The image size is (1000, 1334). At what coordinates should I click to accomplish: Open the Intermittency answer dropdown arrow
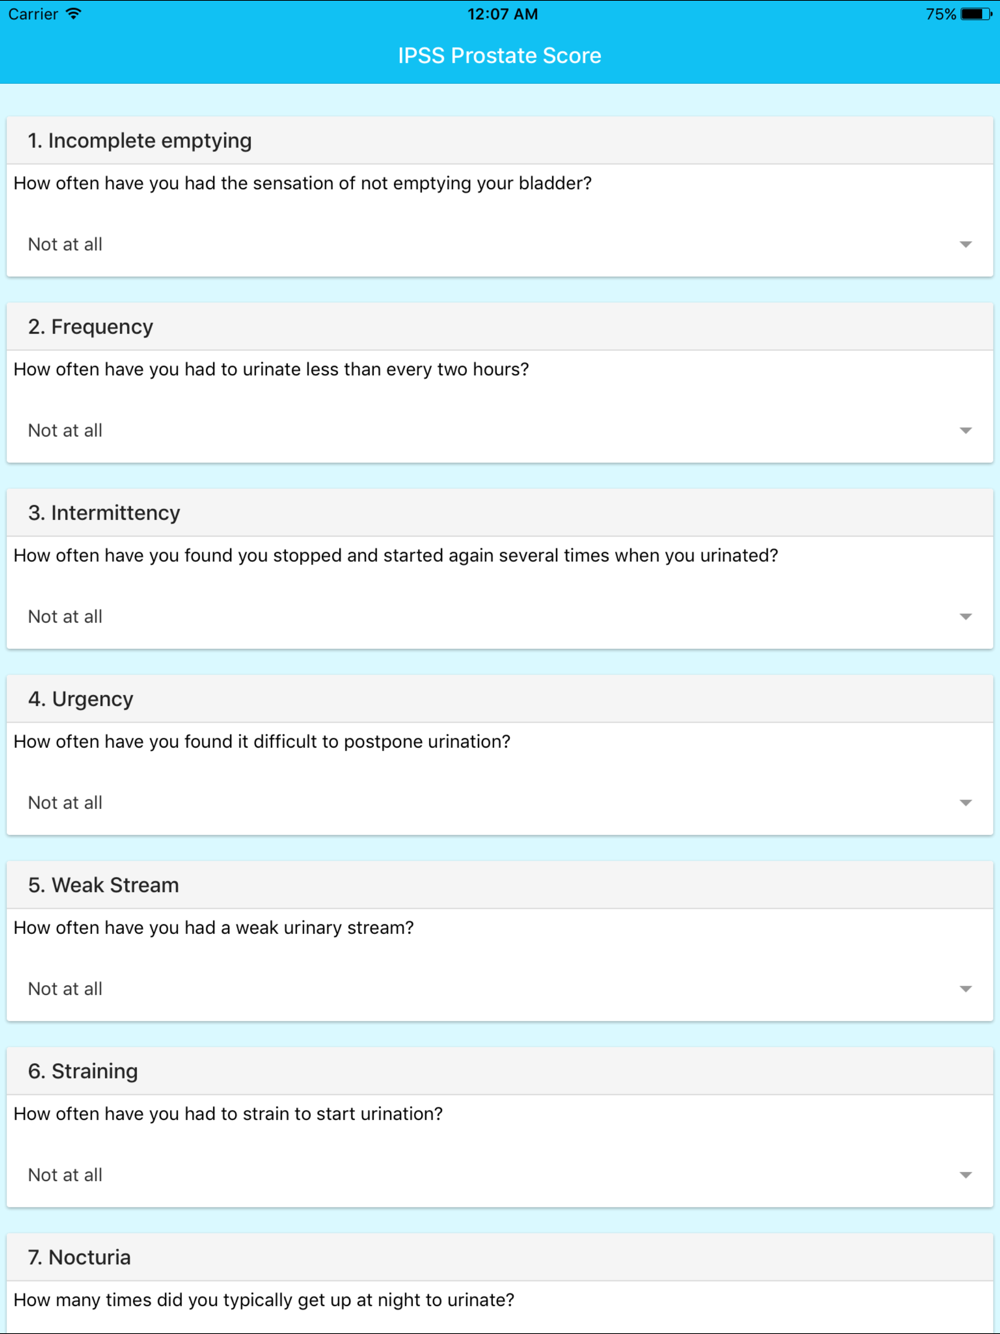965,617
